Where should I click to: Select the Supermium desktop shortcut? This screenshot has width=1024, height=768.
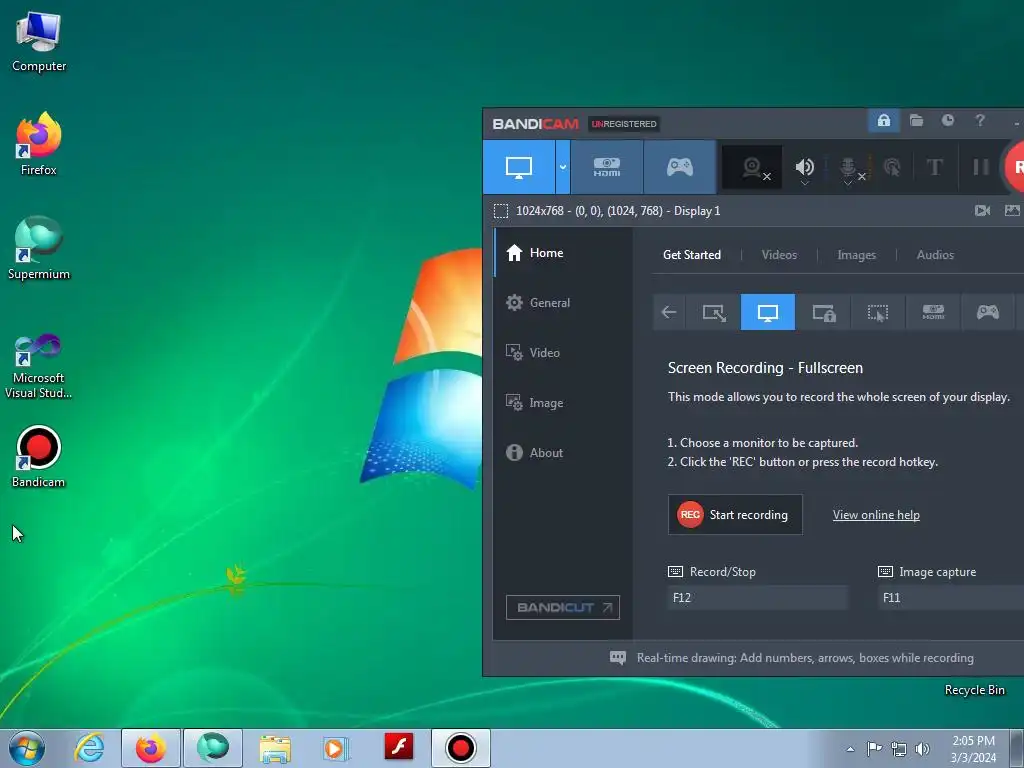pos(39,248)
